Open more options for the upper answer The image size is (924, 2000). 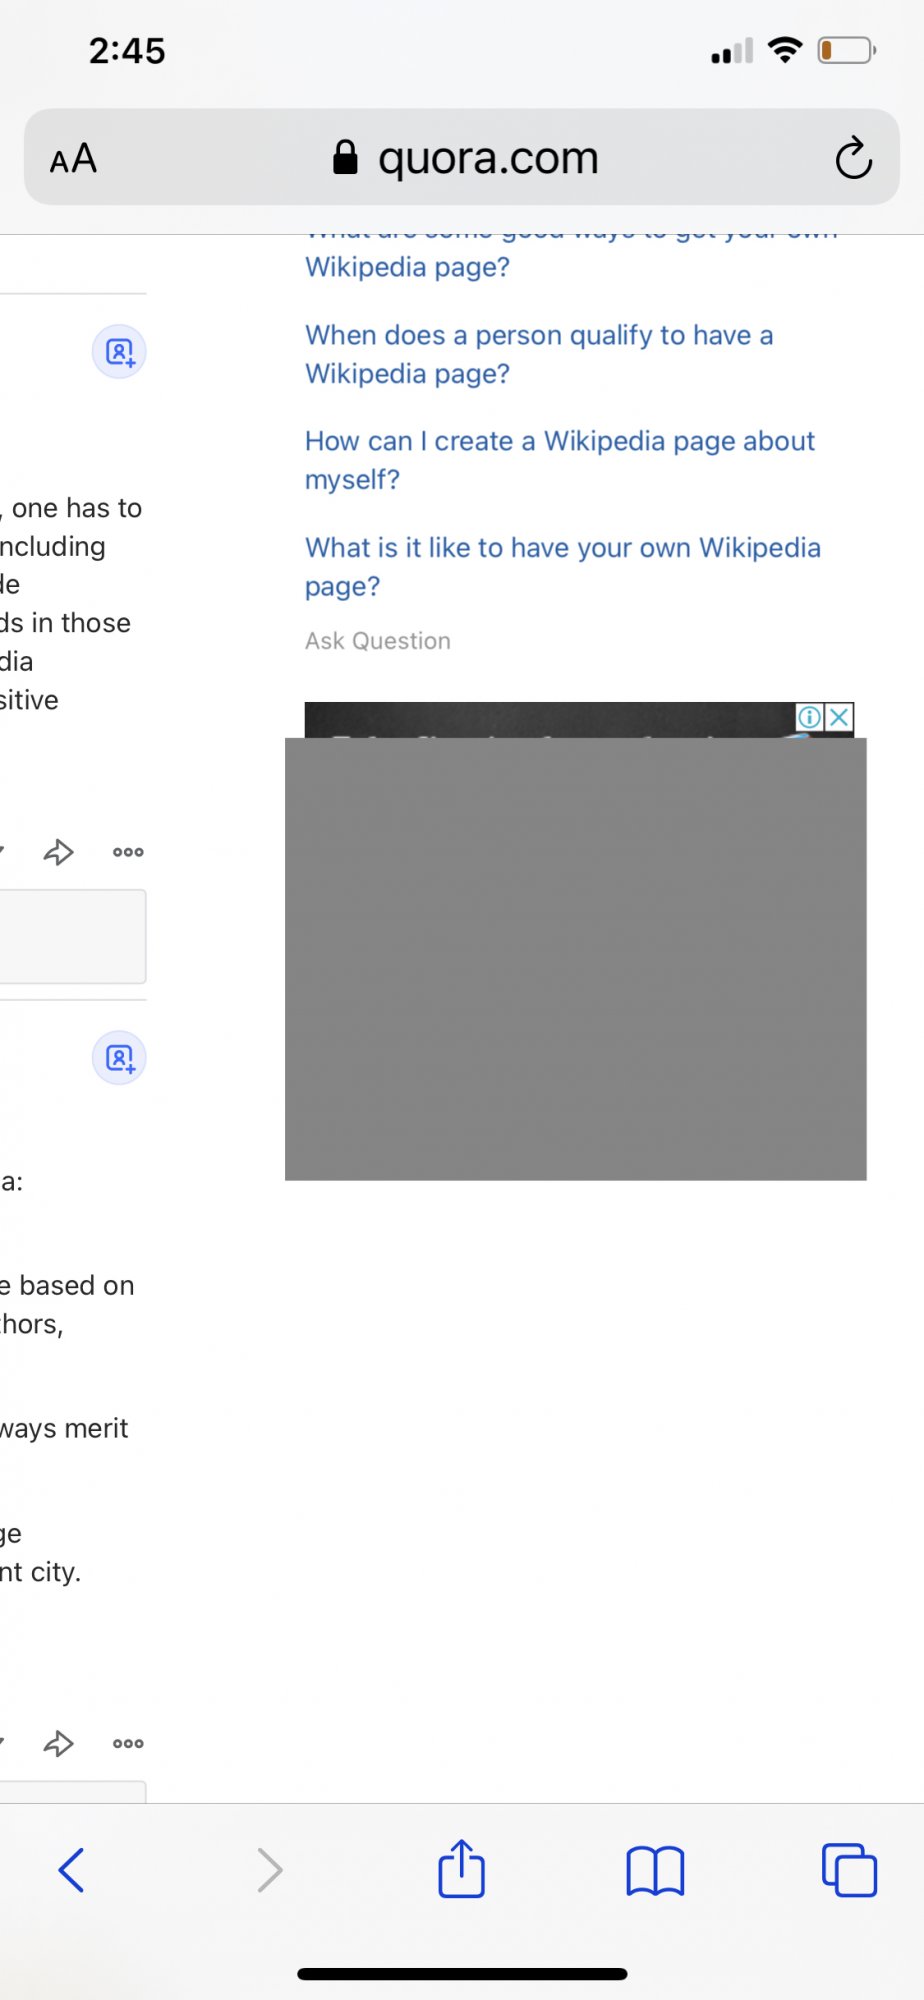[x=128, y=852]
